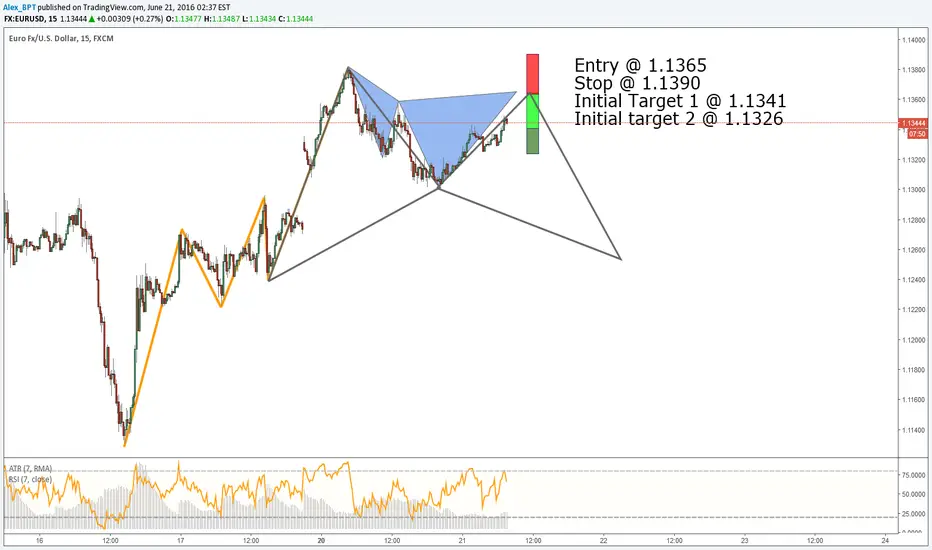The image size is (932, 550).
Task: Click the 50.0000 RSI scale label
Action: (914, 494)
